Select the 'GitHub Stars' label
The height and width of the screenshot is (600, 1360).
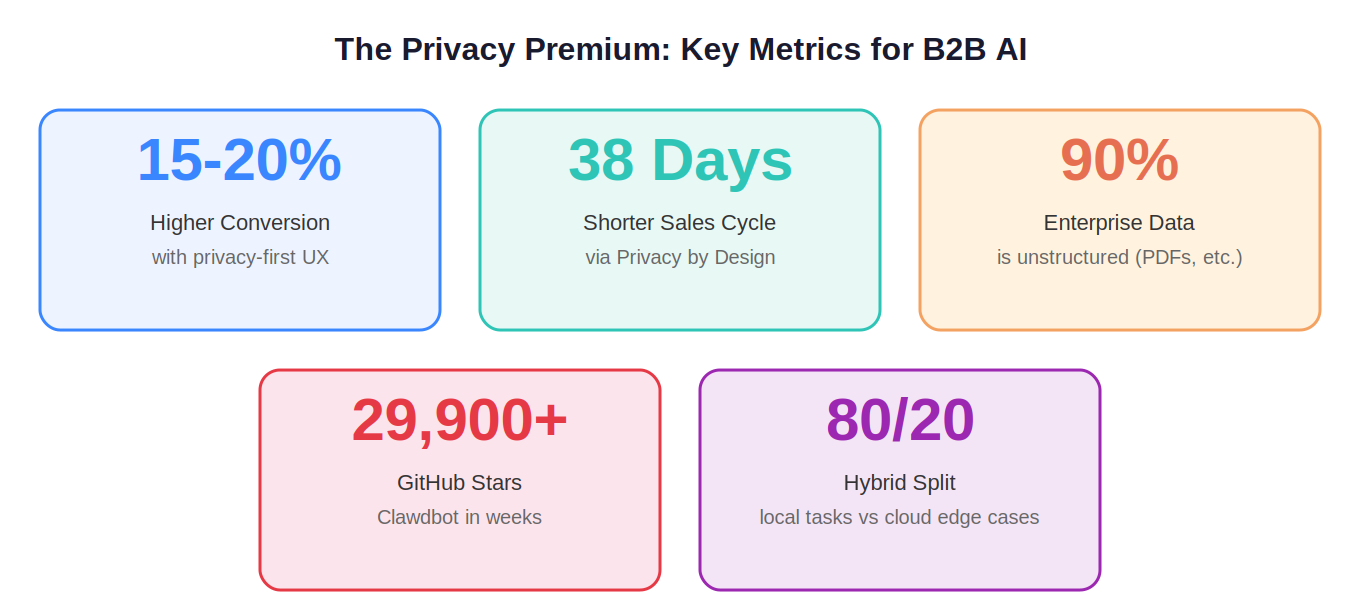coord(459,483)
